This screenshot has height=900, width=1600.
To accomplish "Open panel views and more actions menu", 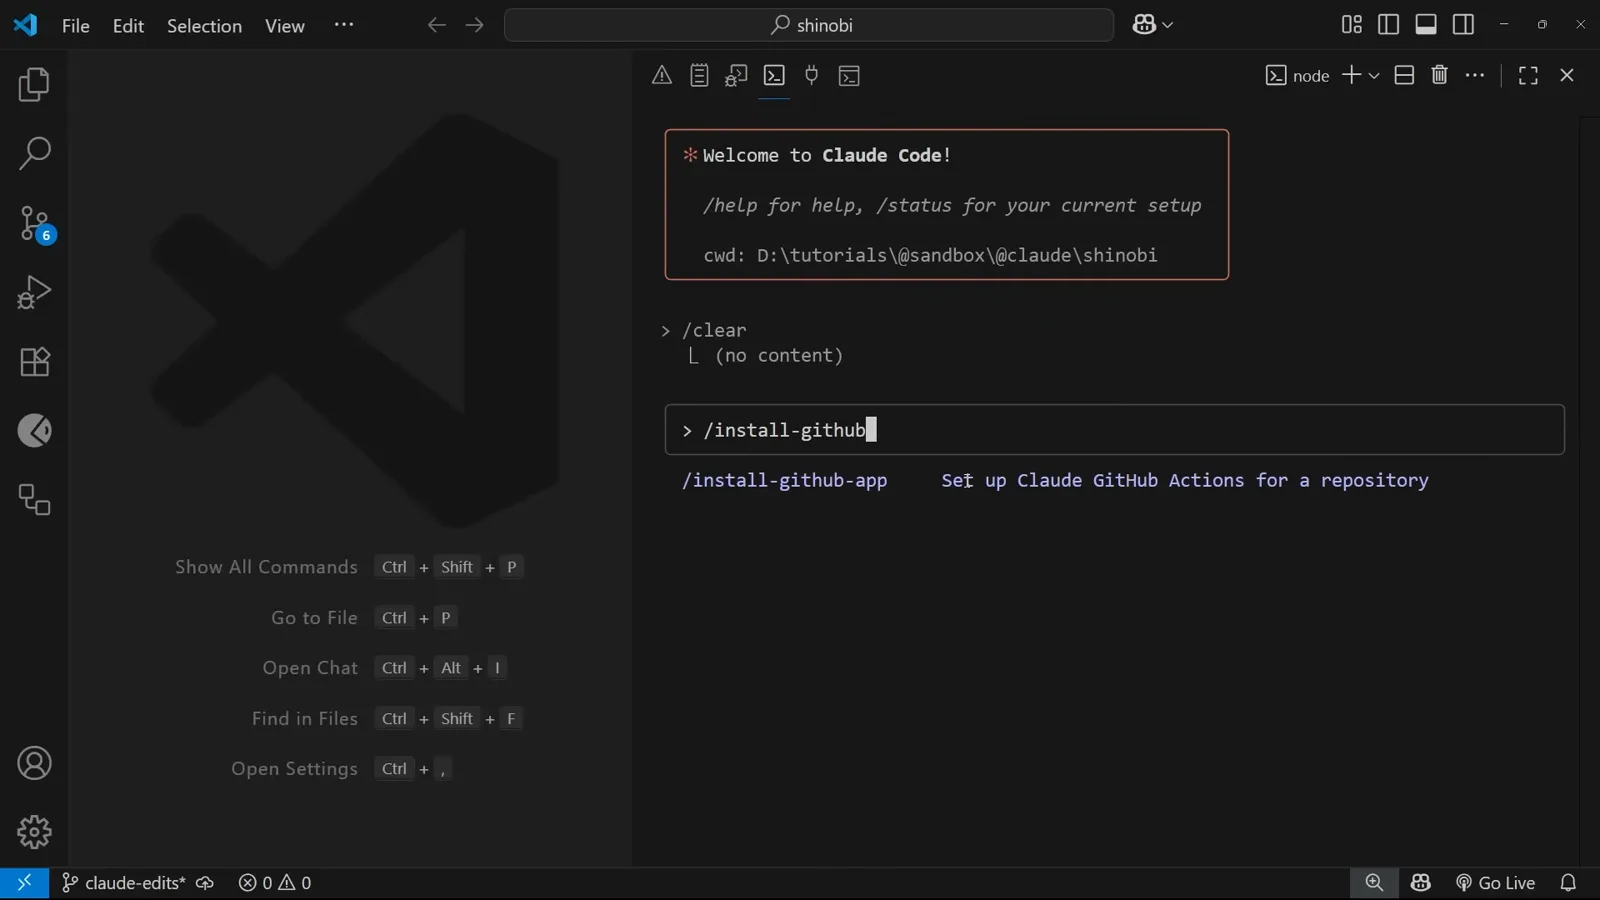I will click(1475, 75).
